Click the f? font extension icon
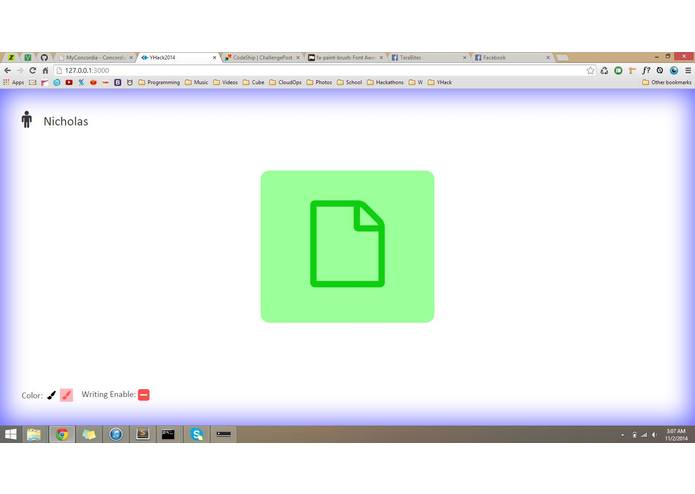Screen dimensions: 695x494 pyautogui.click(x=646, y=70)
